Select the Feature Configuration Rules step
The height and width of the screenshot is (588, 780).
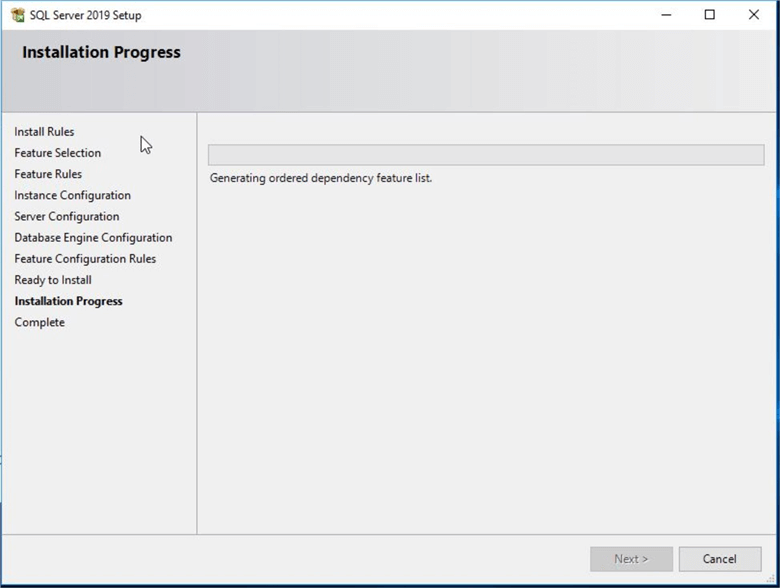[x=85, y=259]
